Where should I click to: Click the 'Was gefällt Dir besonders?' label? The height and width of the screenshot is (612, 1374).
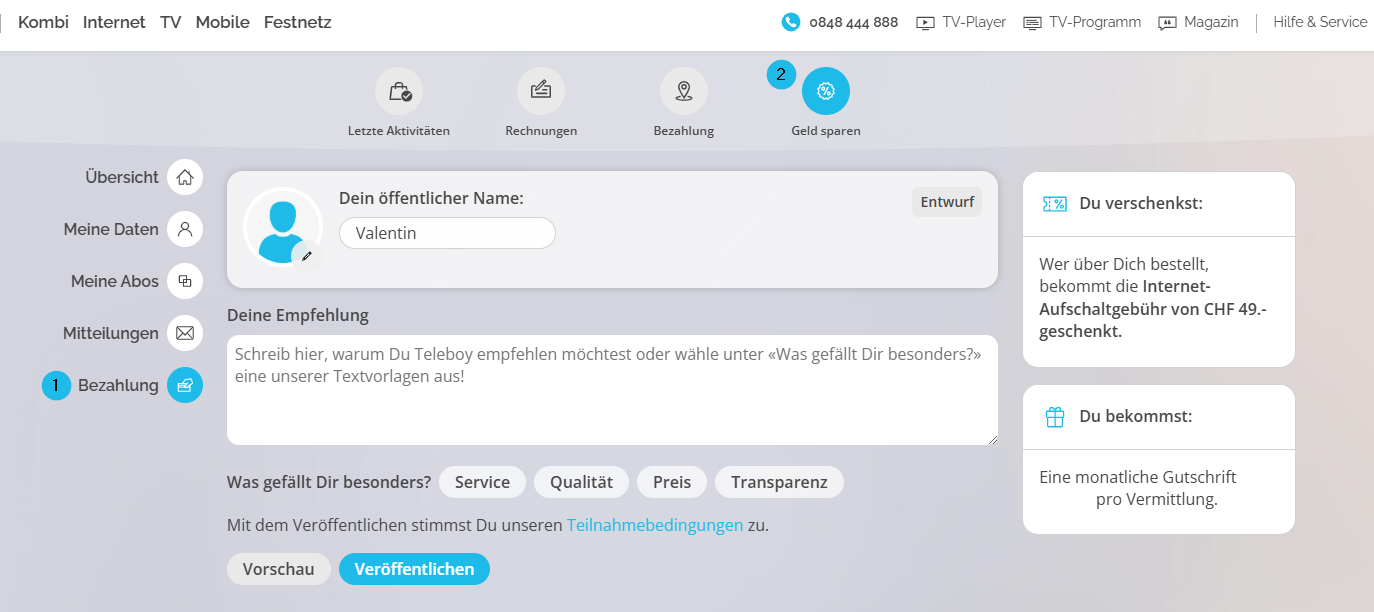pos(329,482)
